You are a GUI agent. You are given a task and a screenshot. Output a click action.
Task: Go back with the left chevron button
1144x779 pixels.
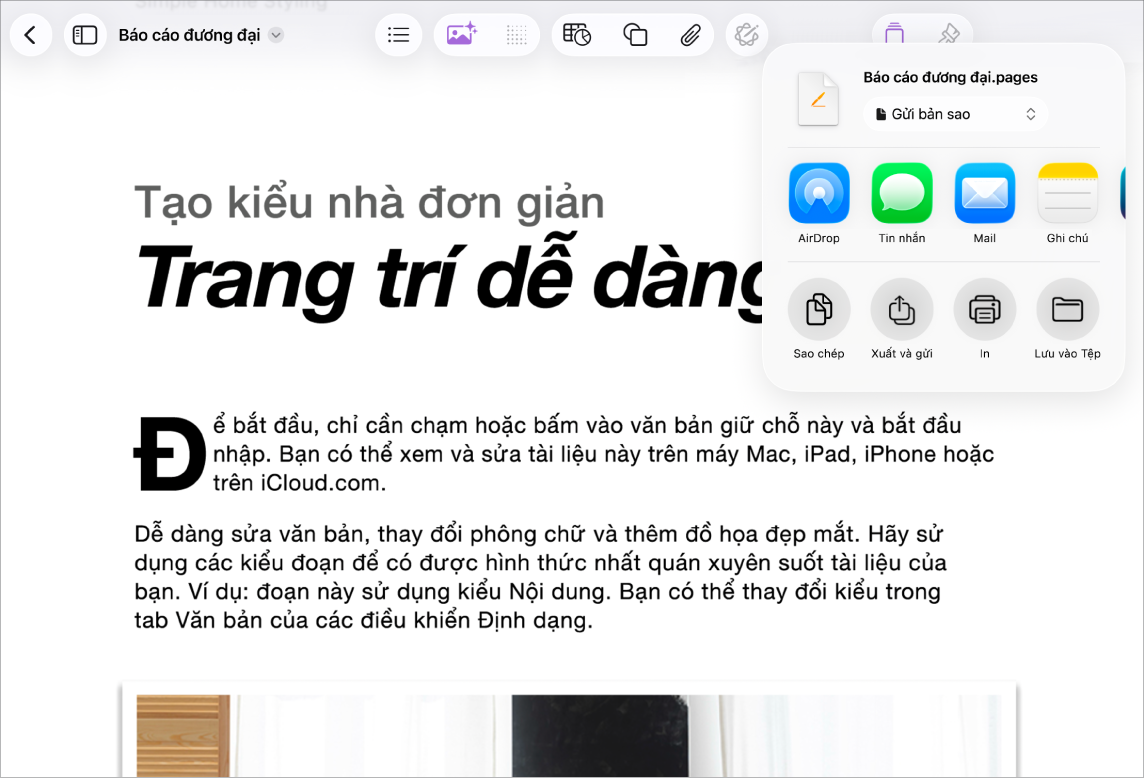click(31, 35)
